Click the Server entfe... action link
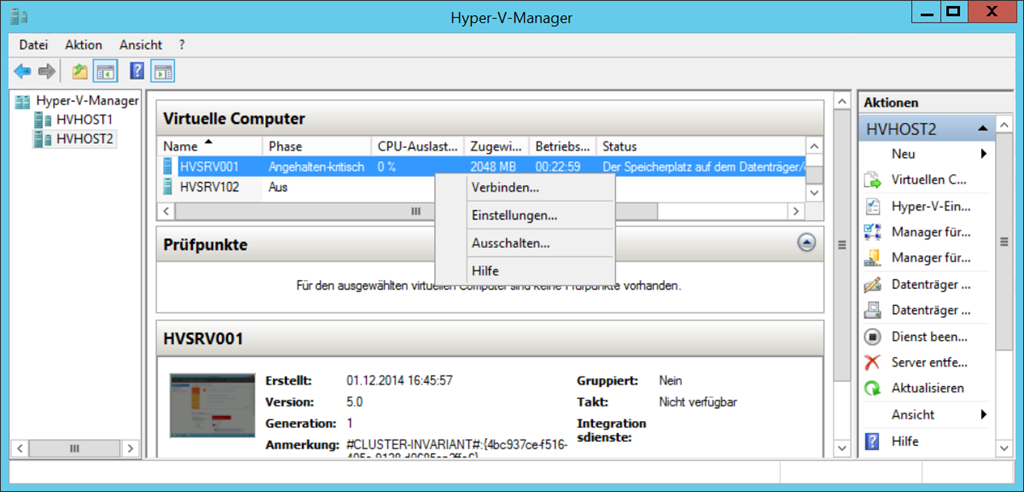The height and width of the screenshot is (492, 1024). 929,363
